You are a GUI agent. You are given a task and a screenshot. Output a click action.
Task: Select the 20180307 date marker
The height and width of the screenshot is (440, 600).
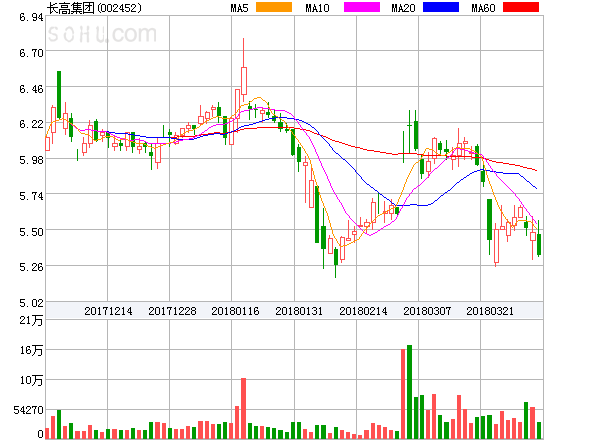click(x=427, y=311)
